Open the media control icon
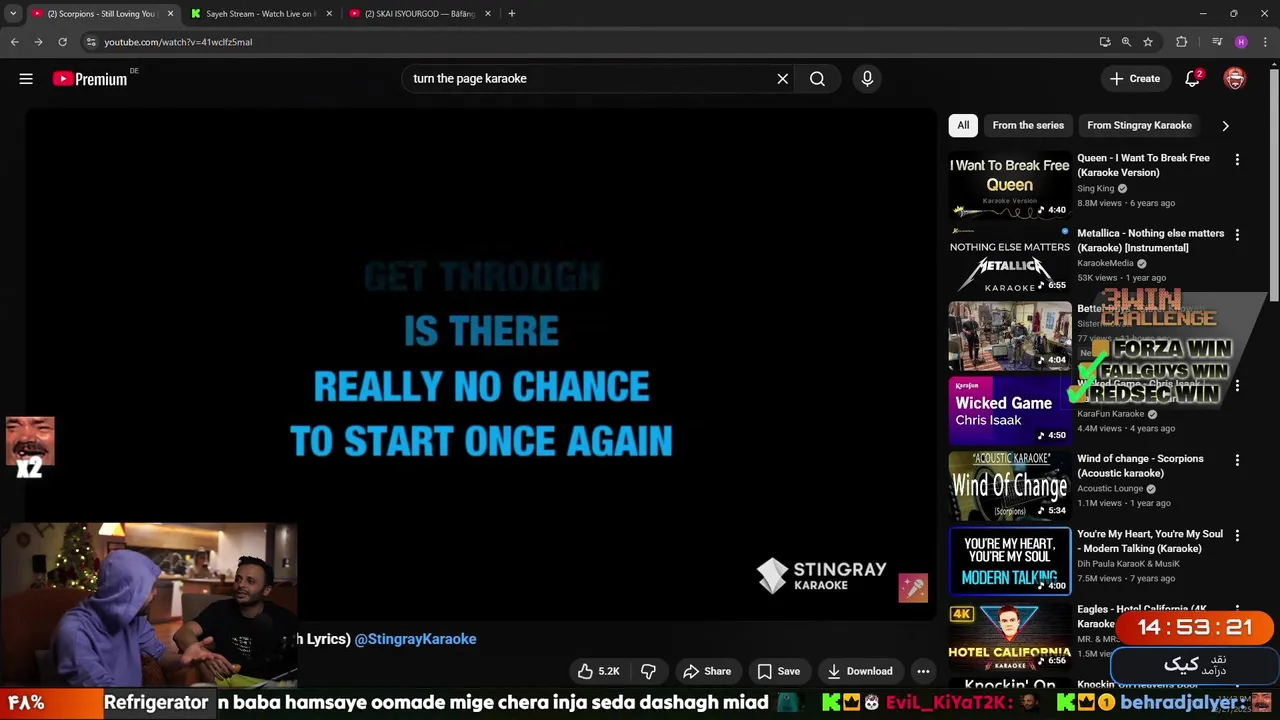The height and width of the screenshot is (720, 1280). tap(1216, 42)
